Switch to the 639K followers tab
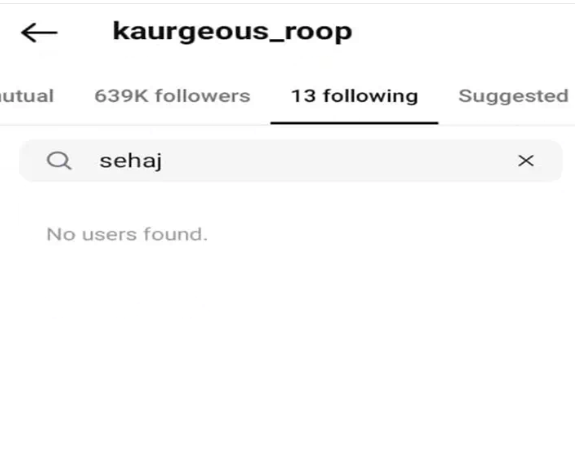Image resolution: width=575 pixels, height=449 pixels. click(x=172, y=96)
